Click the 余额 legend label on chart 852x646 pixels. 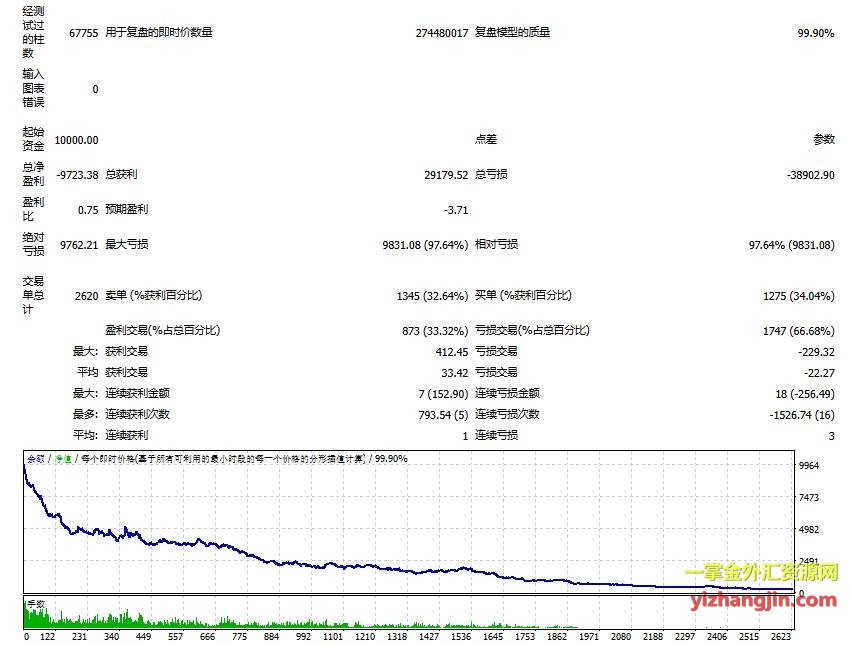[36, 458]
